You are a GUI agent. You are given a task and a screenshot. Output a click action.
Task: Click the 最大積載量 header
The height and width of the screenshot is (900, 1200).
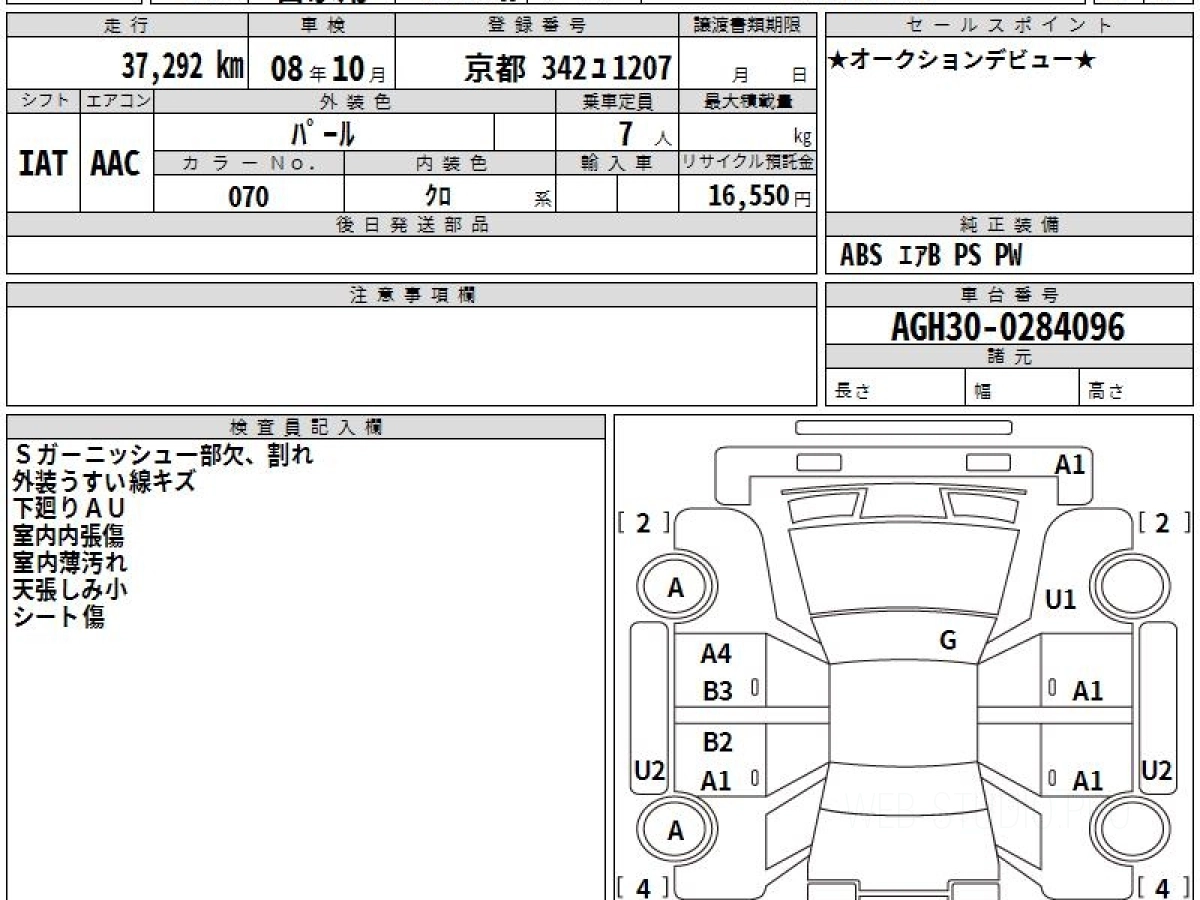pyautogui.click(x=748, y=101)
